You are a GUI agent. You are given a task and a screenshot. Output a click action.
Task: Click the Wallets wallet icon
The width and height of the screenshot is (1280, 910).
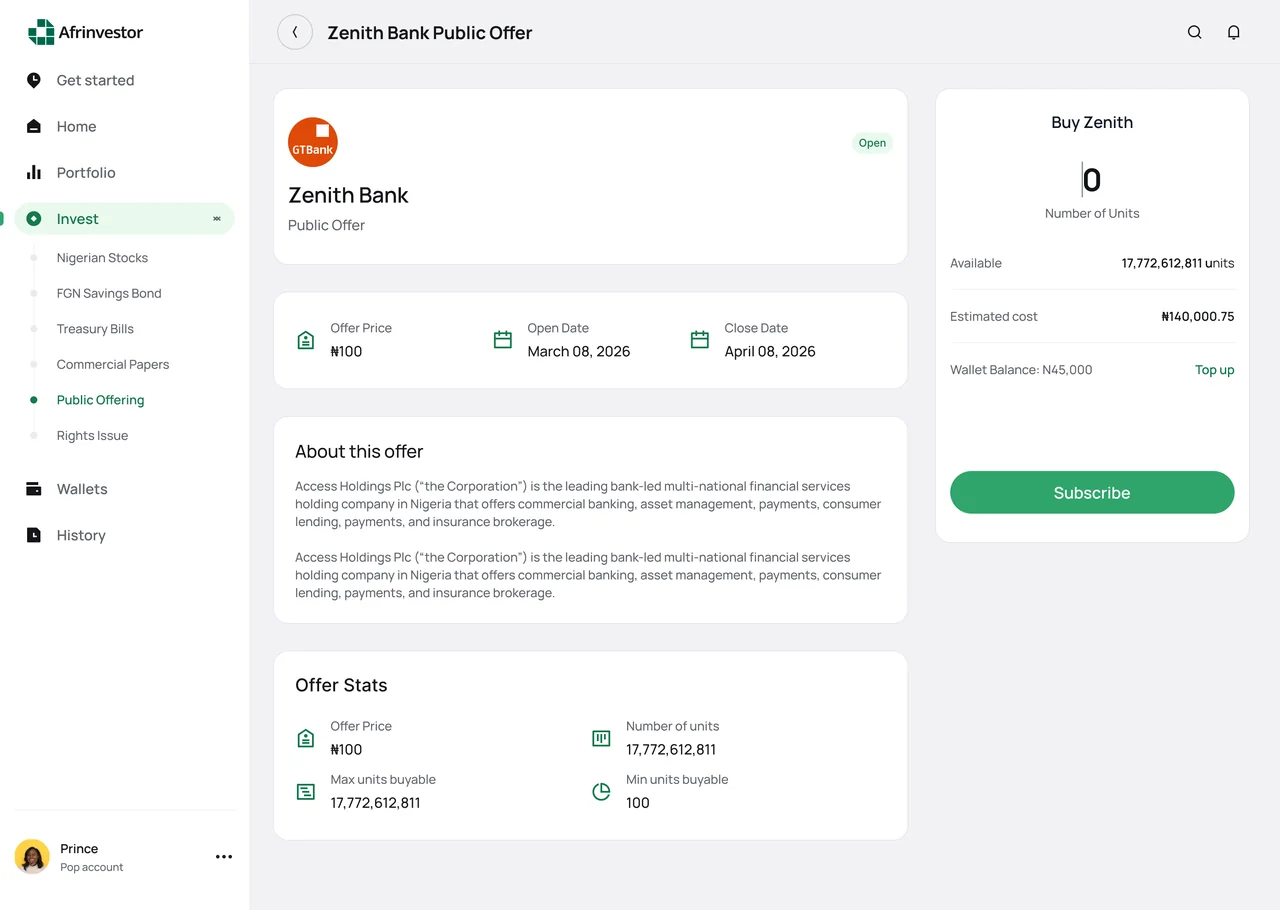click(34, 489)
